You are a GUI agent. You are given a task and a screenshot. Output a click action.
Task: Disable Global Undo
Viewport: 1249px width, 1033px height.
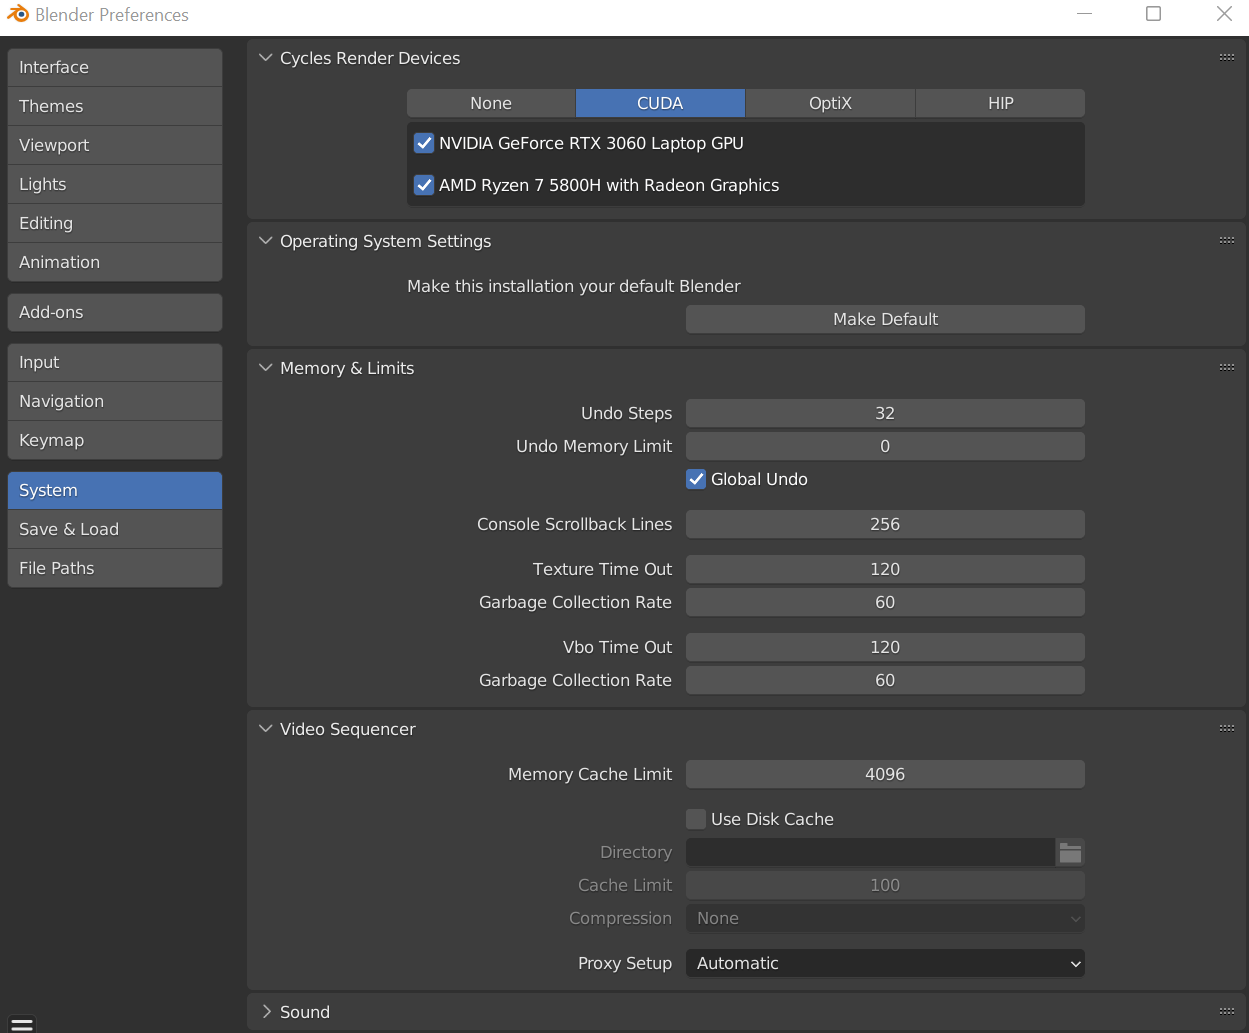click(695, 479)
